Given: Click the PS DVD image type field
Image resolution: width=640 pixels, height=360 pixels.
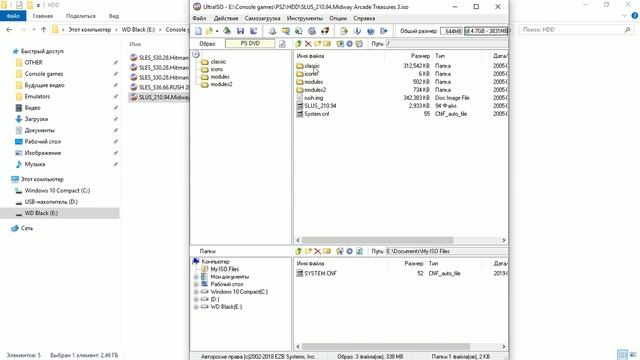Looking at the screenshot, I should (250, 43).
